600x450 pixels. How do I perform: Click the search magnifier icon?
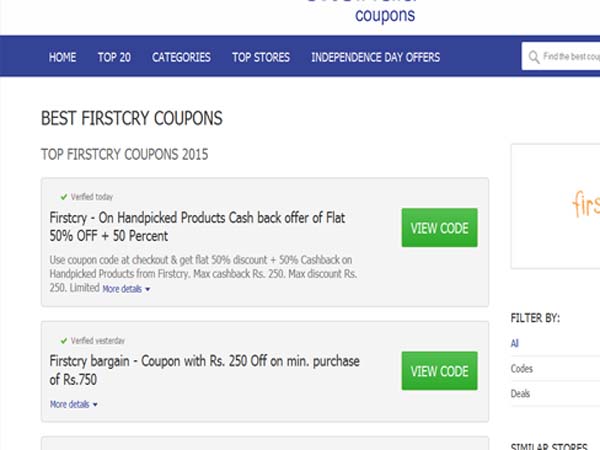(535, 57)
